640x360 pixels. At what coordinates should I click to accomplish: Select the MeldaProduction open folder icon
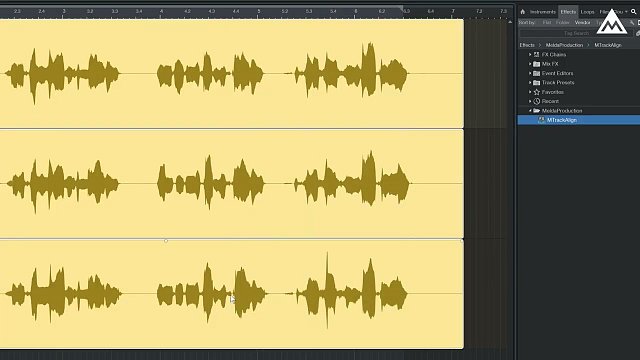[537, 111]
